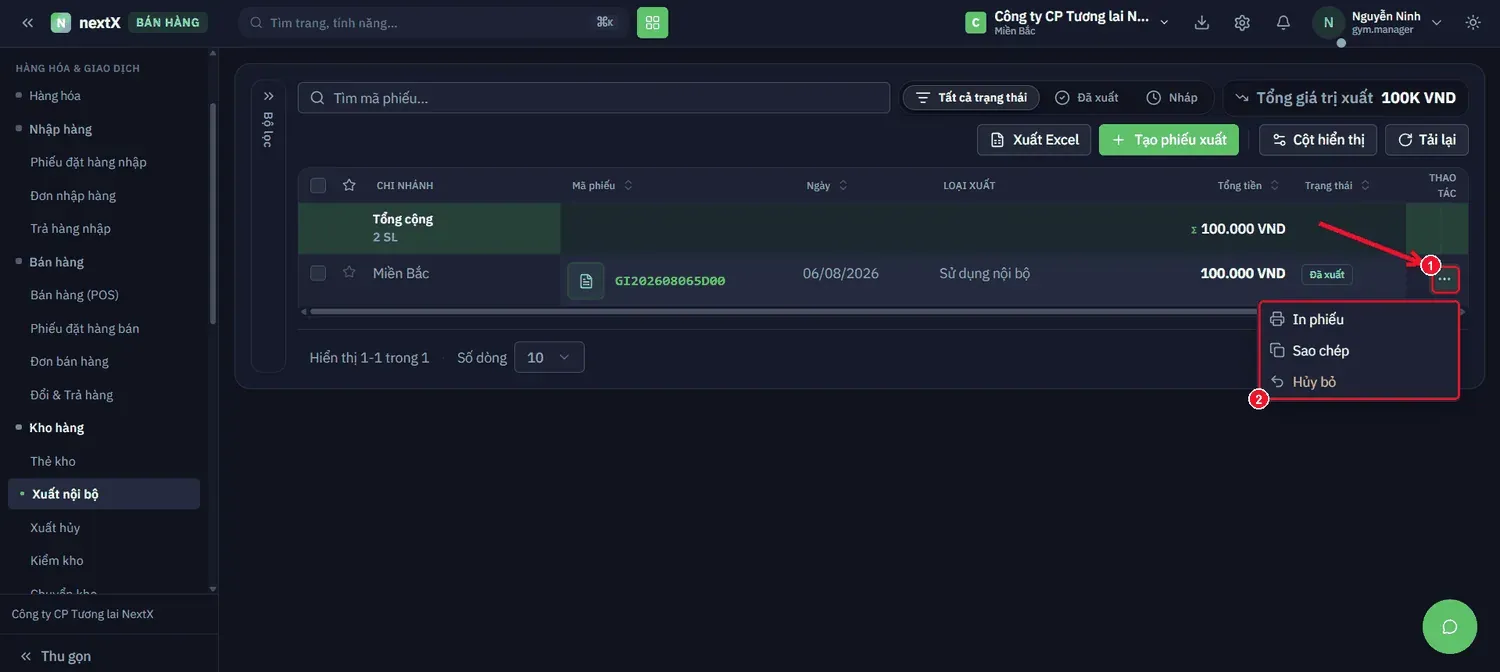Check the select-all header checkbox
Viewport: 1500px width, 672px height.
tap(318, 185)
